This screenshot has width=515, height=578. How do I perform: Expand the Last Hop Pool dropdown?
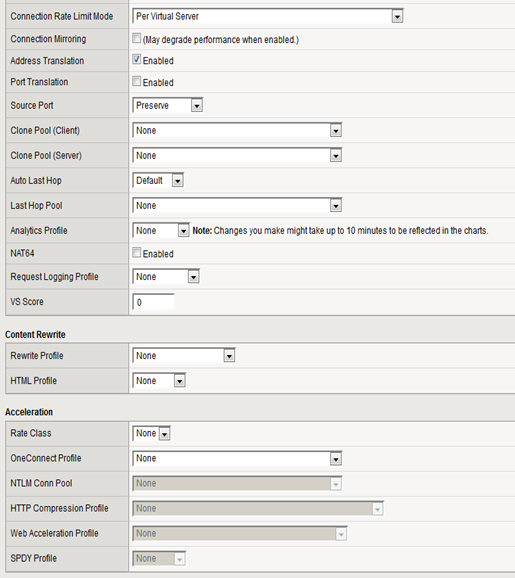237,206
